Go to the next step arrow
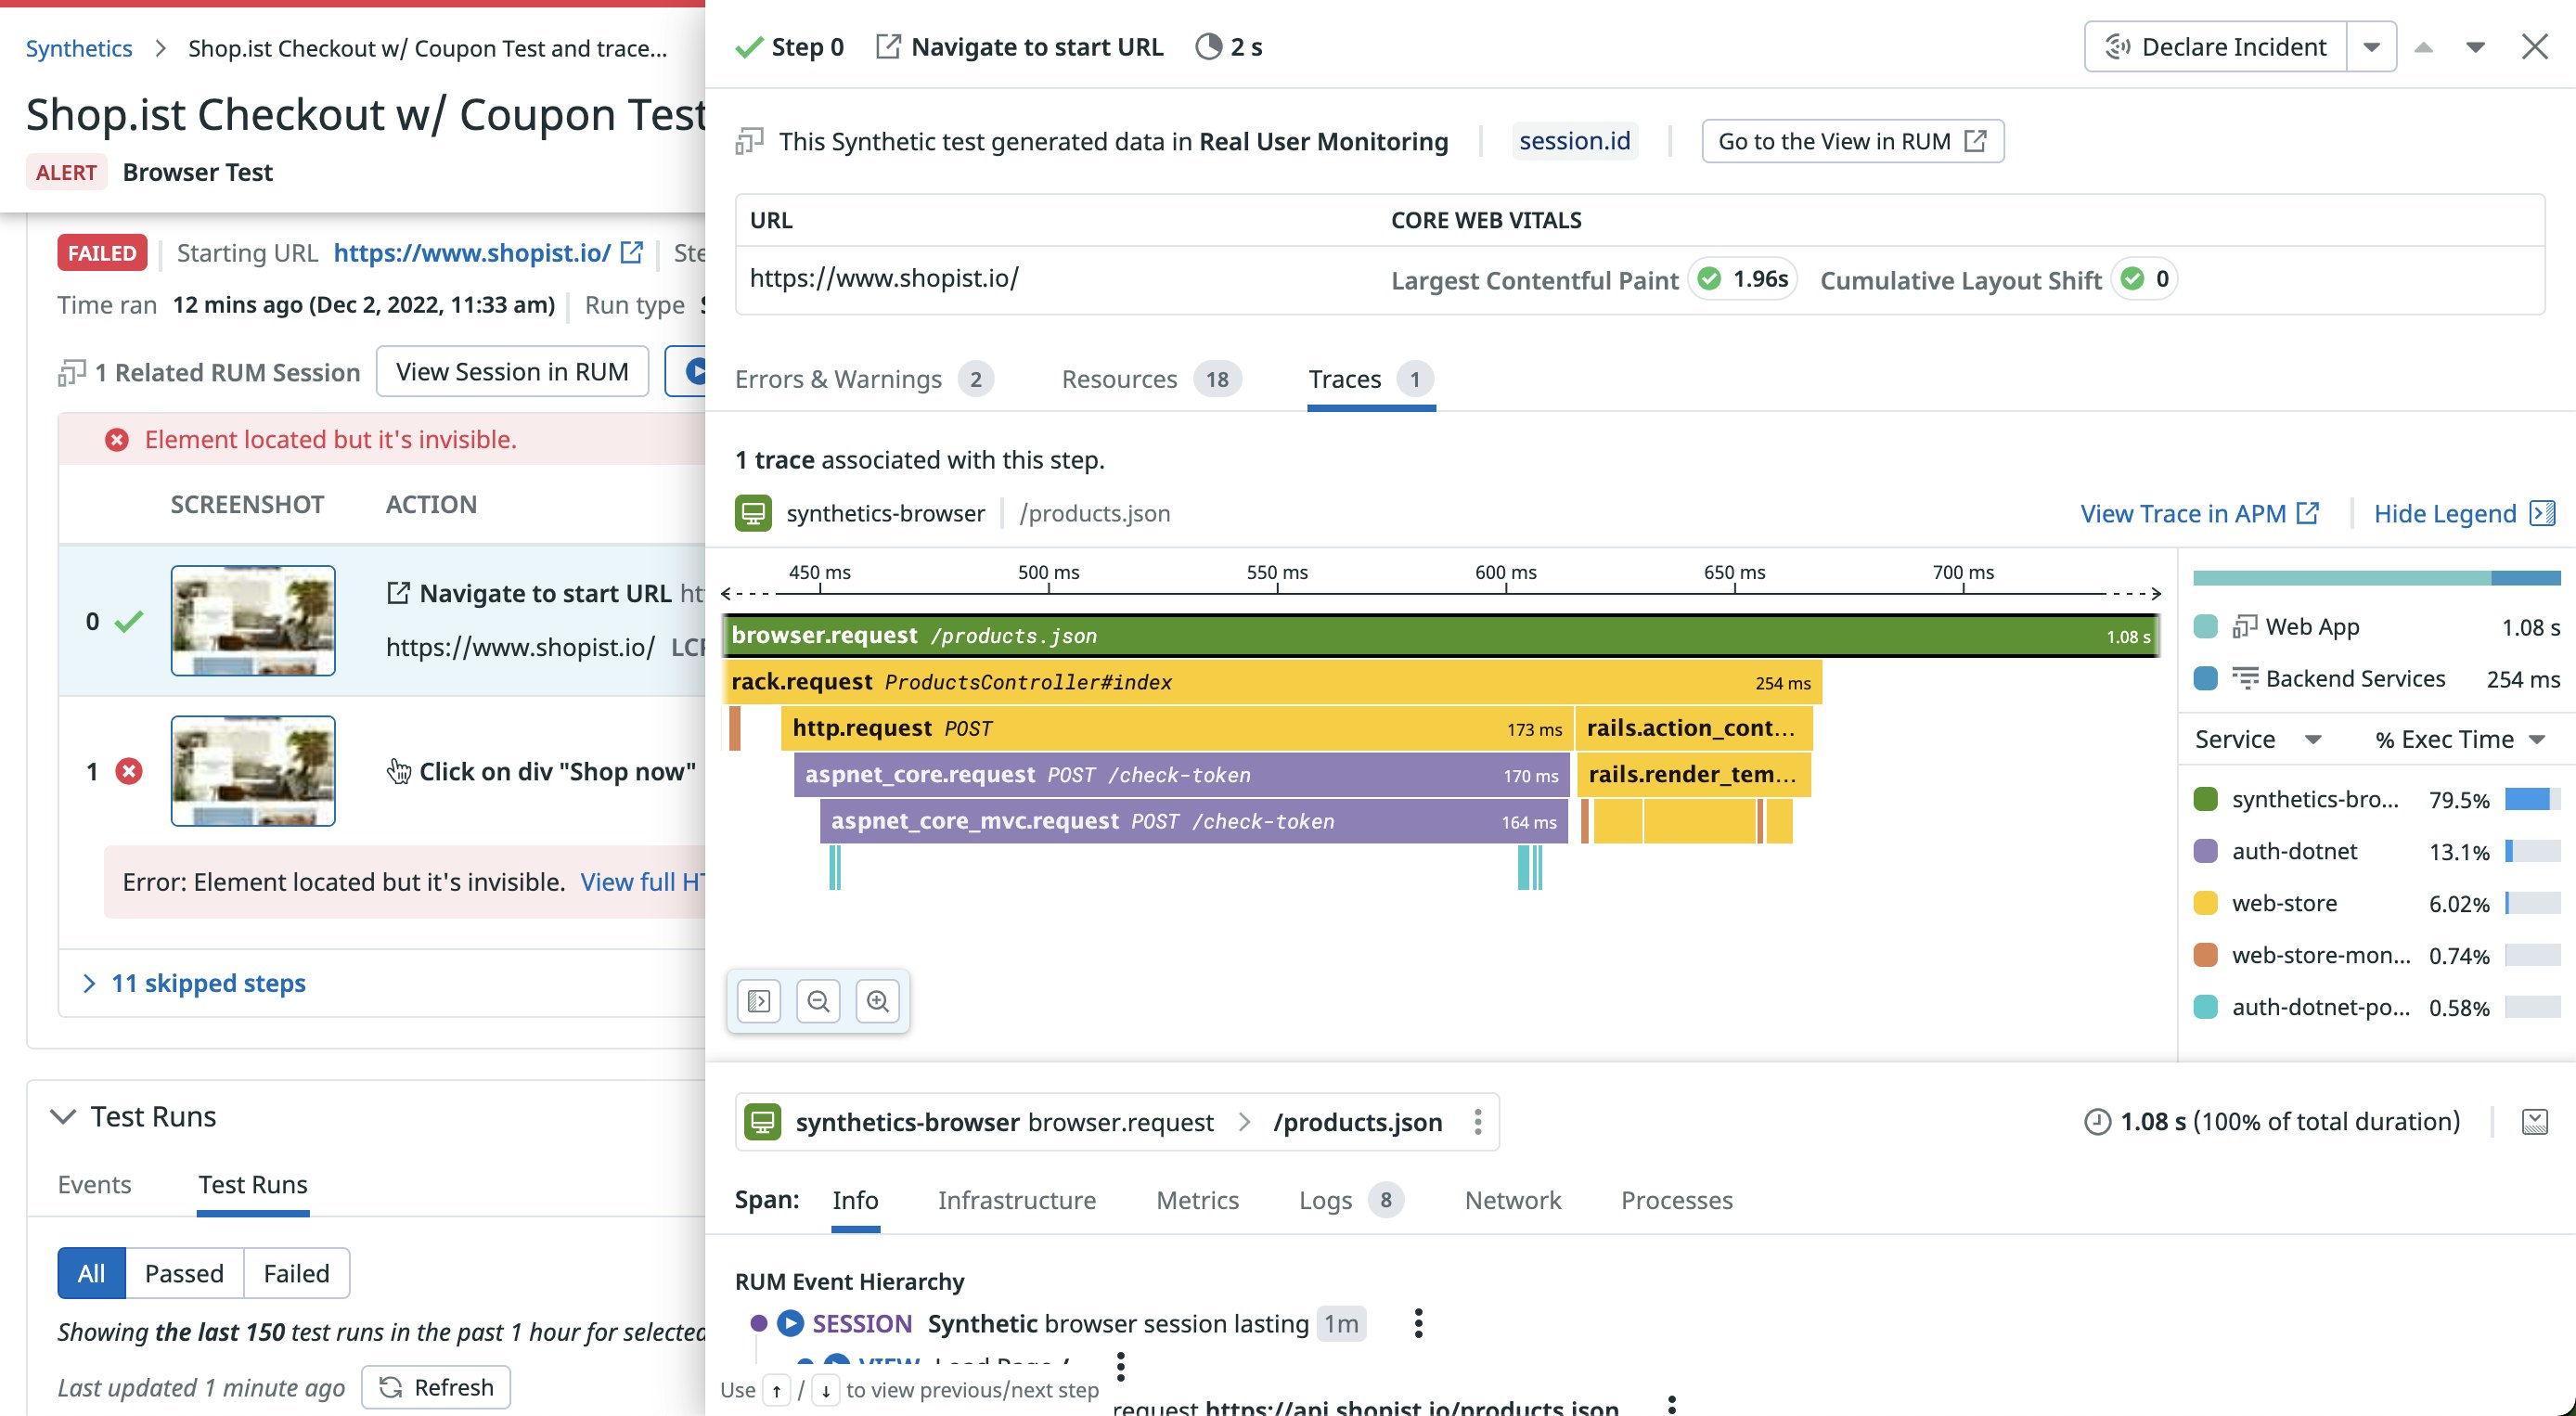 pos(2475,47)
